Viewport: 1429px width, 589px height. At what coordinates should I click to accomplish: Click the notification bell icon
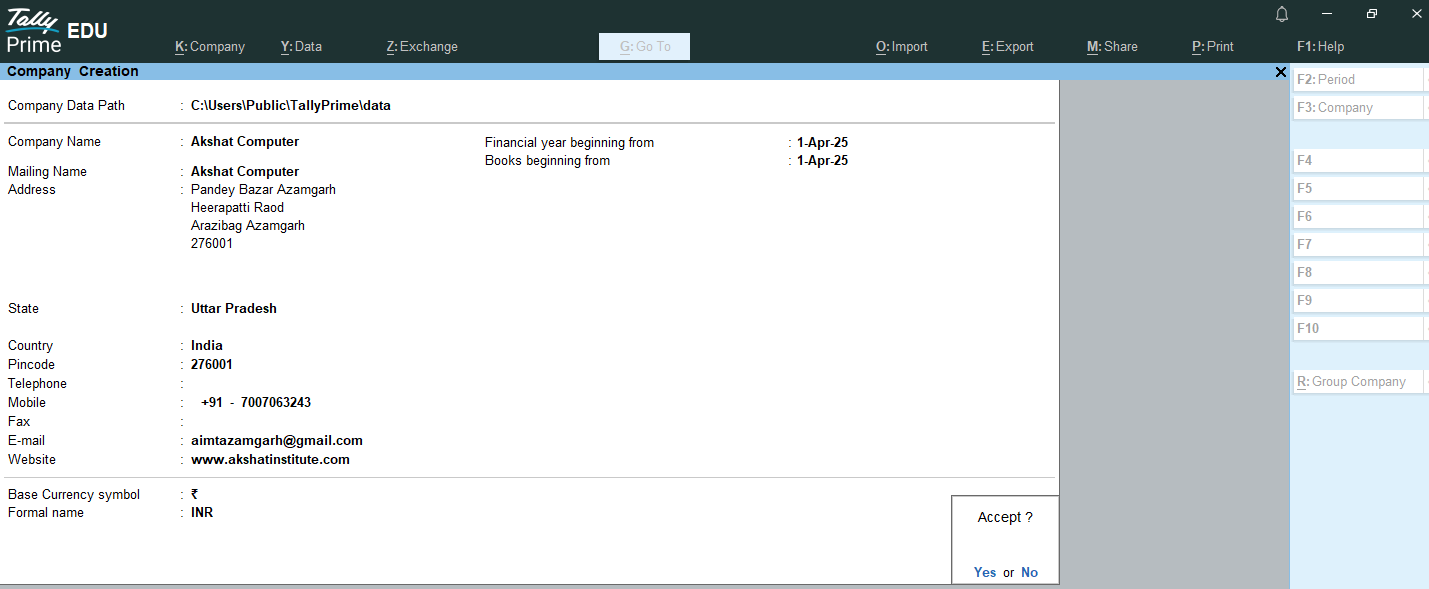pyautogui.click(x=1282, y=14)
